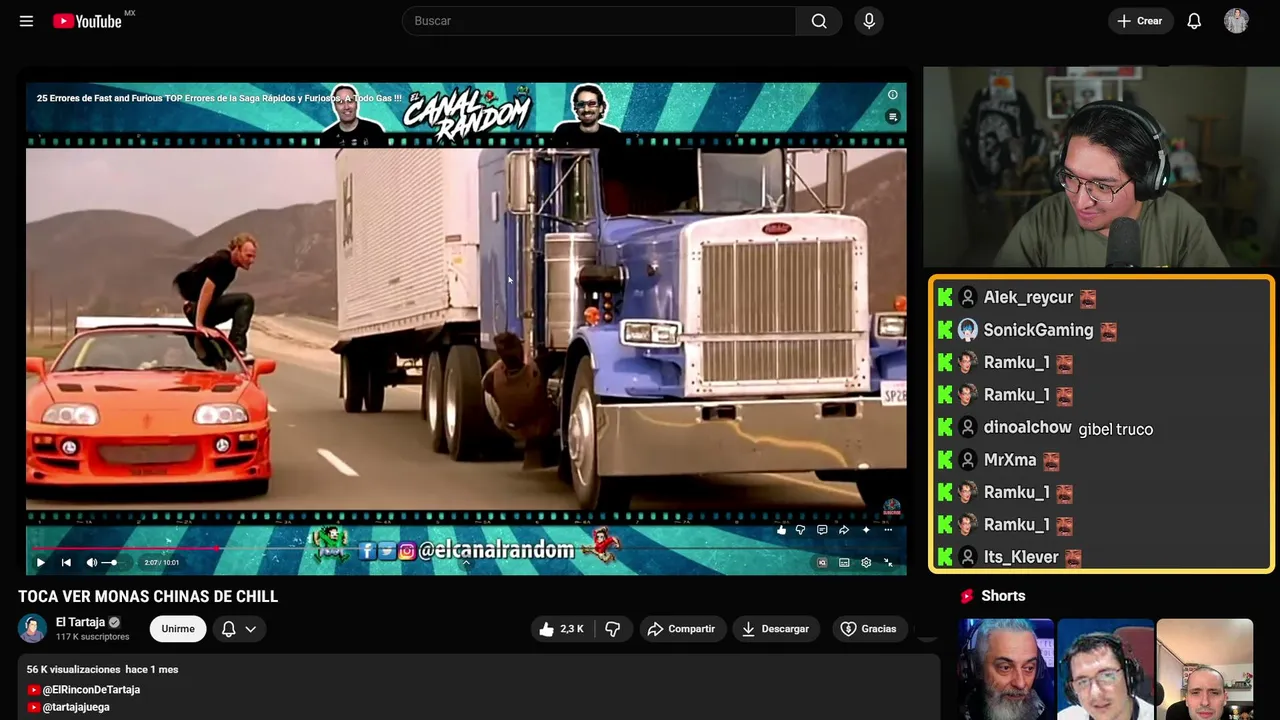Open the account avatar menu
This screenshot has width=1280, height=720.
pyautogui.click(x=1236, y=21)
